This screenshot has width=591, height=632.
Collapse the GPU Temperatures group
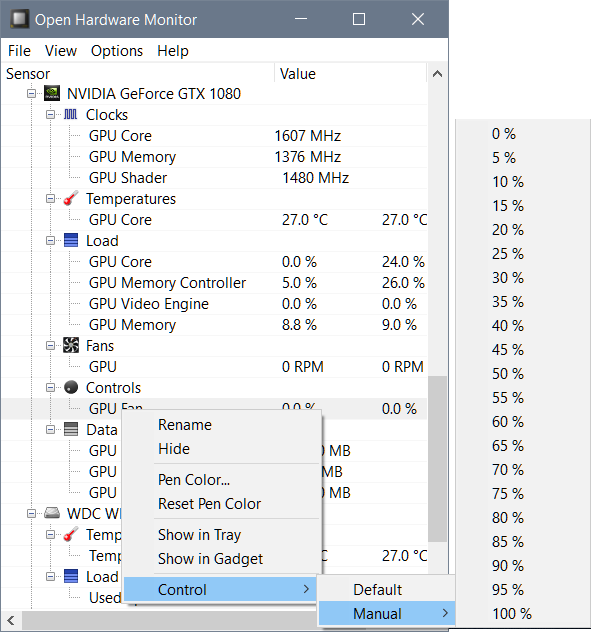coord(50,198)
